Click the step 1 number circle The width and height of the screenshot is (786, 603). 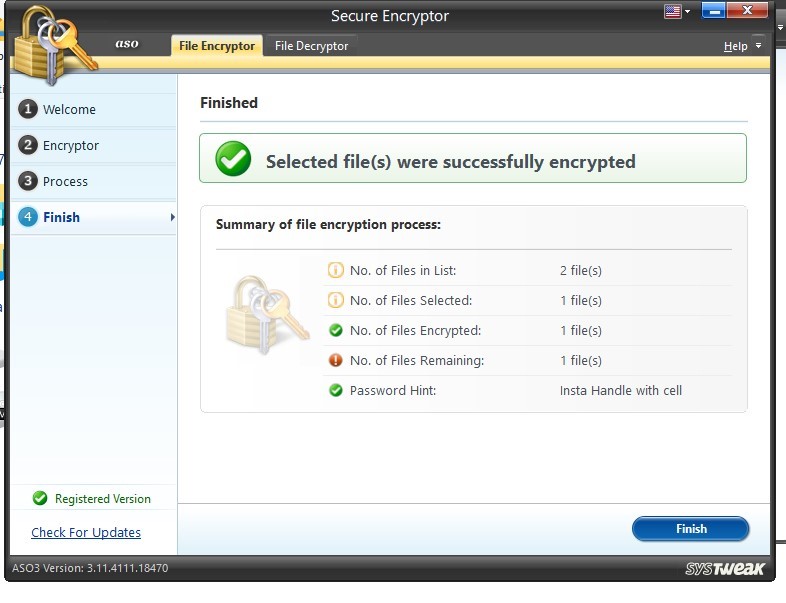pyautogui.click(x=28, y=109)
